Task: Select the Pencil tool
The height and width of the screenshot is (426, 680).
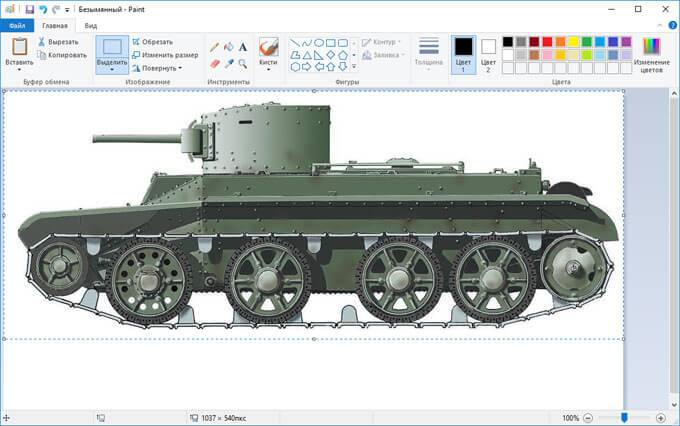Action: (x=214, y=47)
